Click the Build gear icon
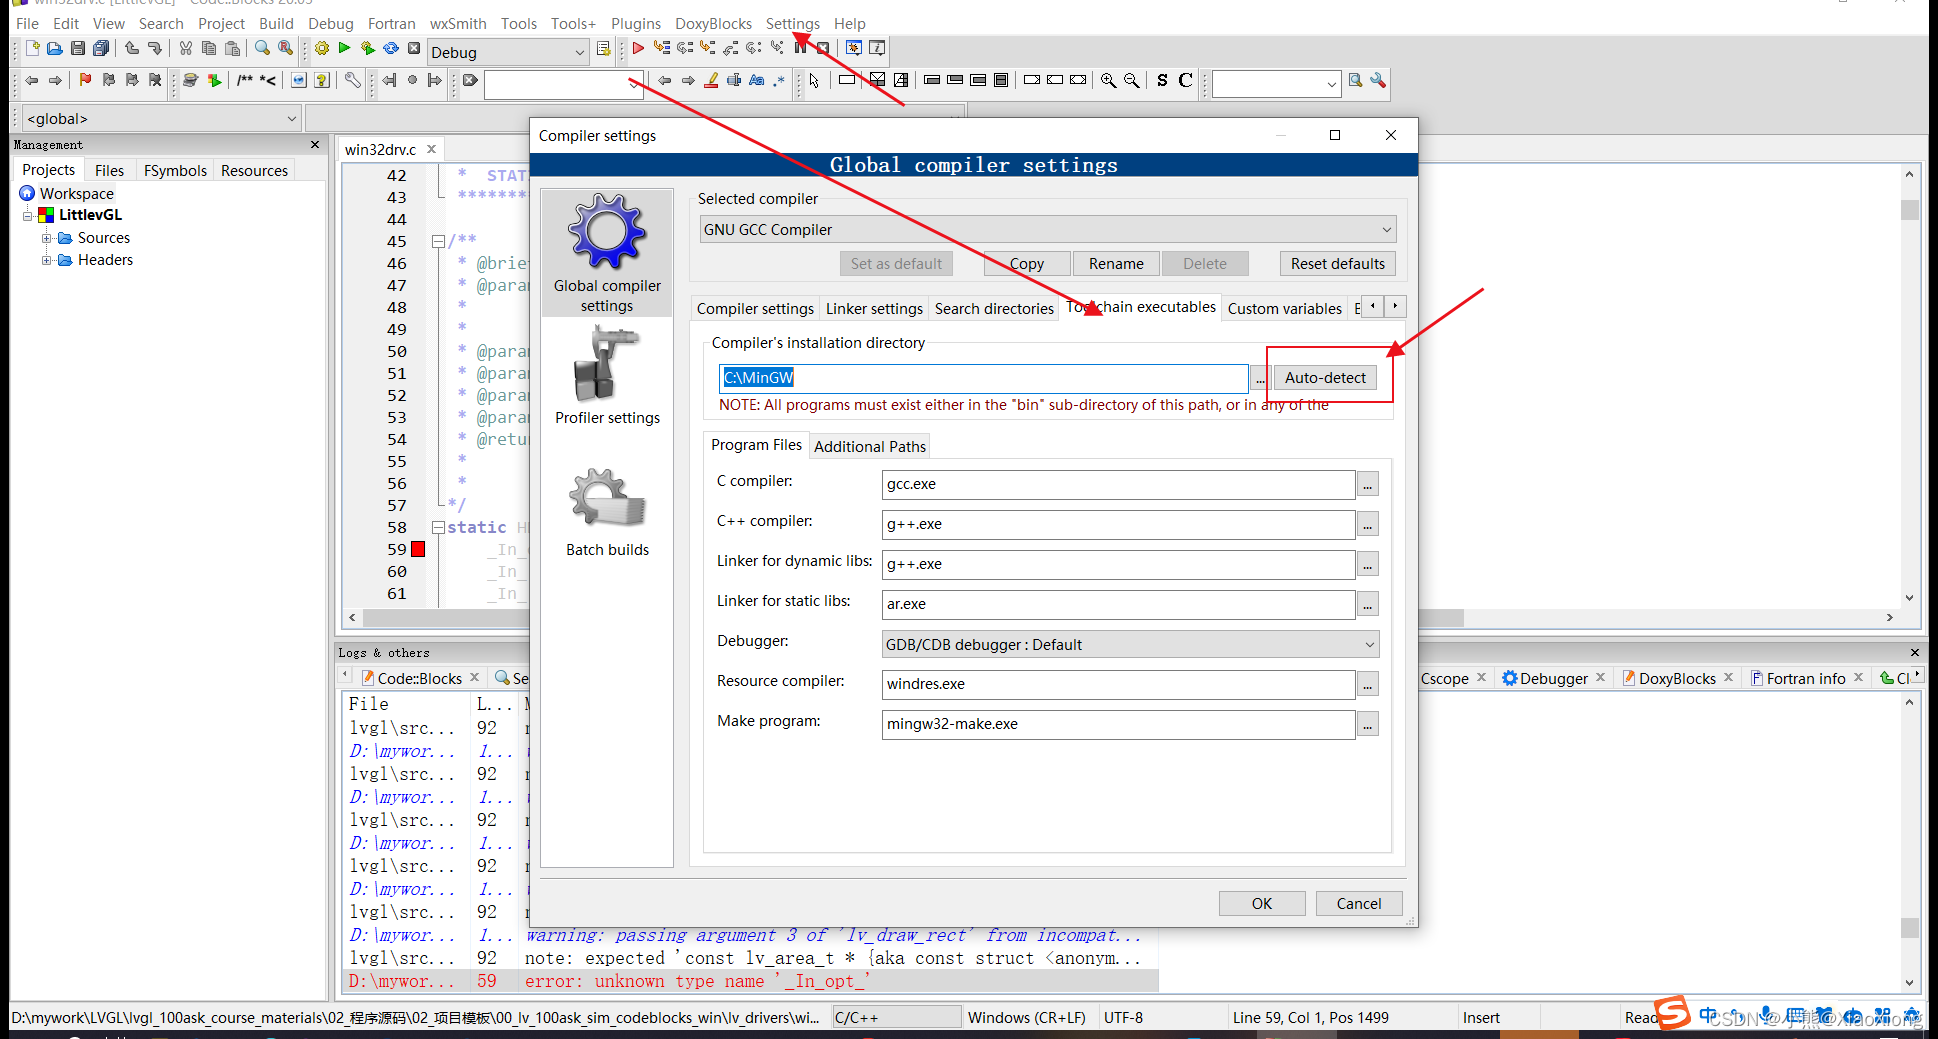The height and width of the screenshot is (1039, 1938). pyautogui.click(x=321, y=48)
